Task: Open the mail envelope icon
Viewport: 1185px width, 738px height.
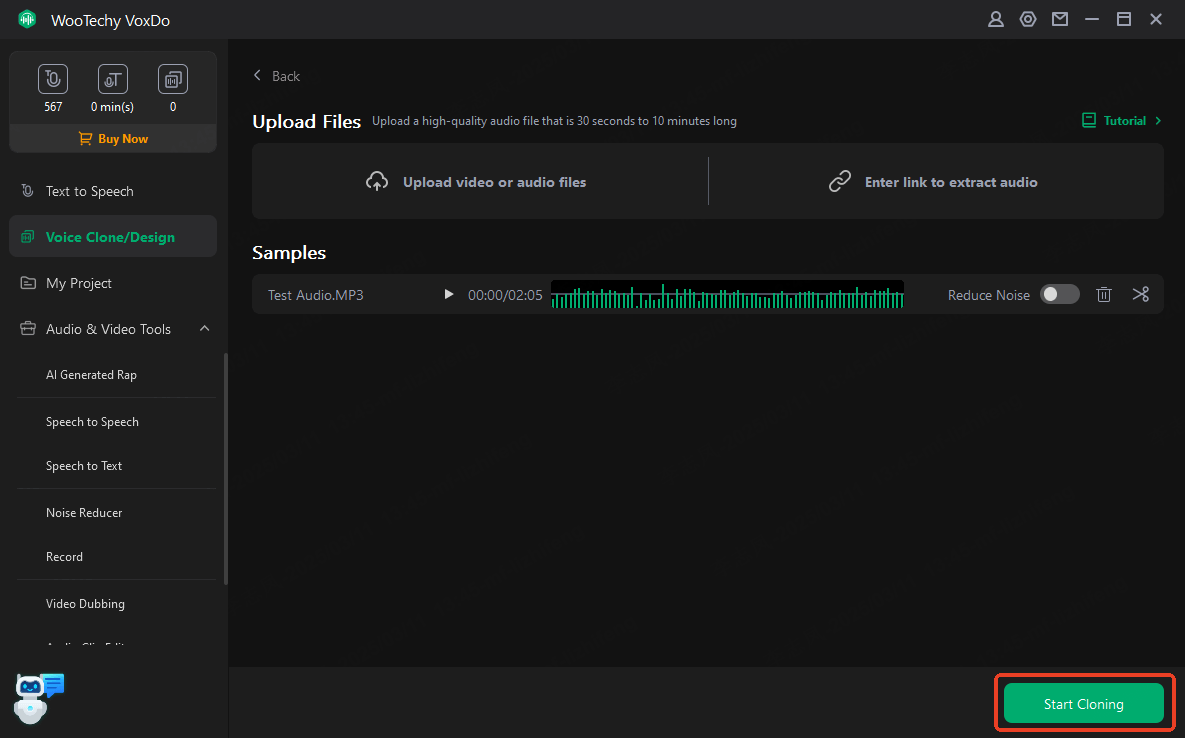Action: [x=1059, y=19]
